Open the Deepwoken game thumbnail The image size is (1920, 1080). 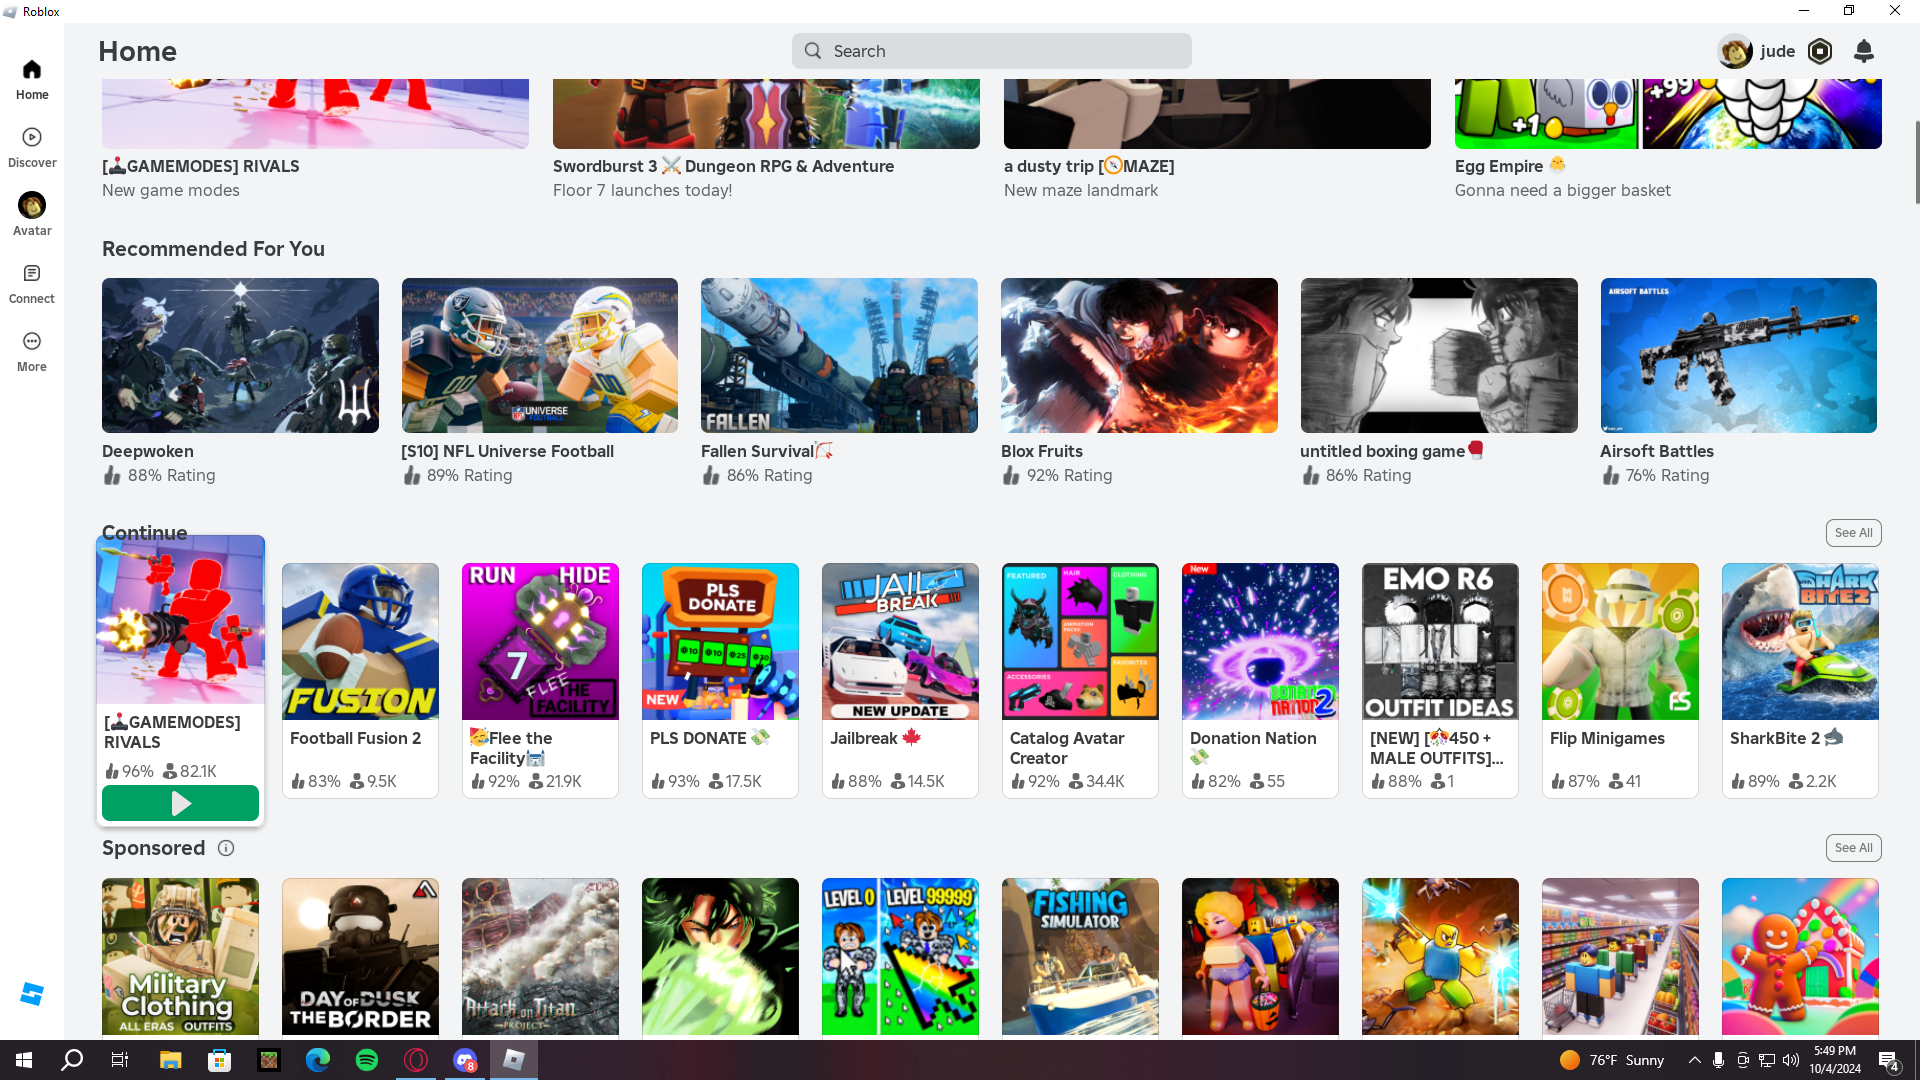240,355
